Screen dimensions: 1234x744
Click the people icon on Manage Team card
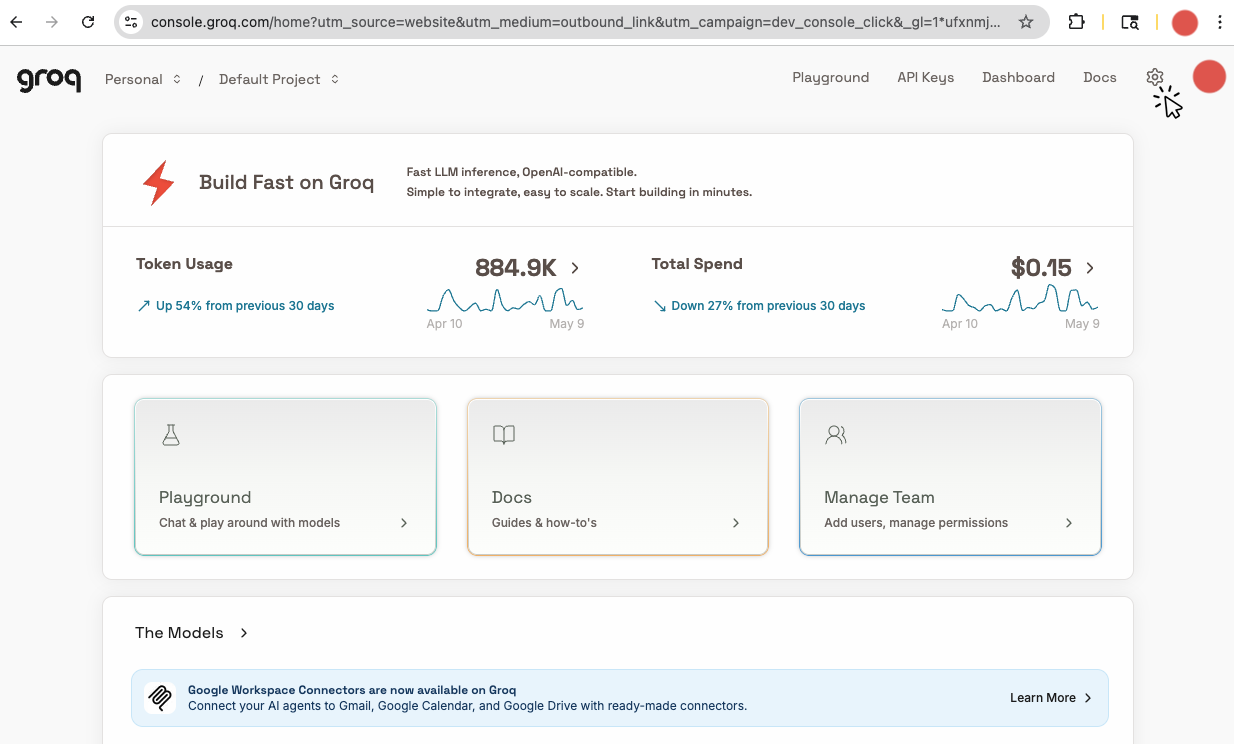(x=836, y=434)
